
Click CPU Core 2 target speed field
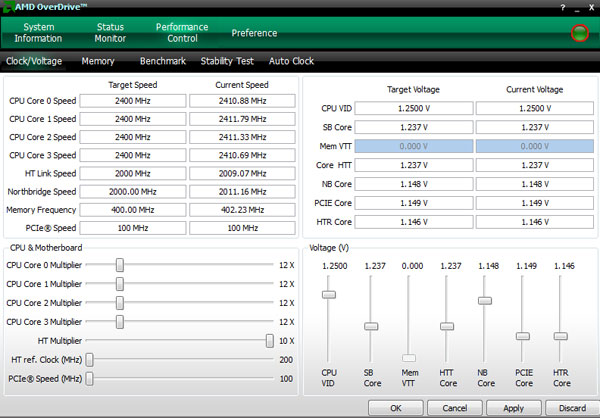pyautogui.click(x=133, y=137)
